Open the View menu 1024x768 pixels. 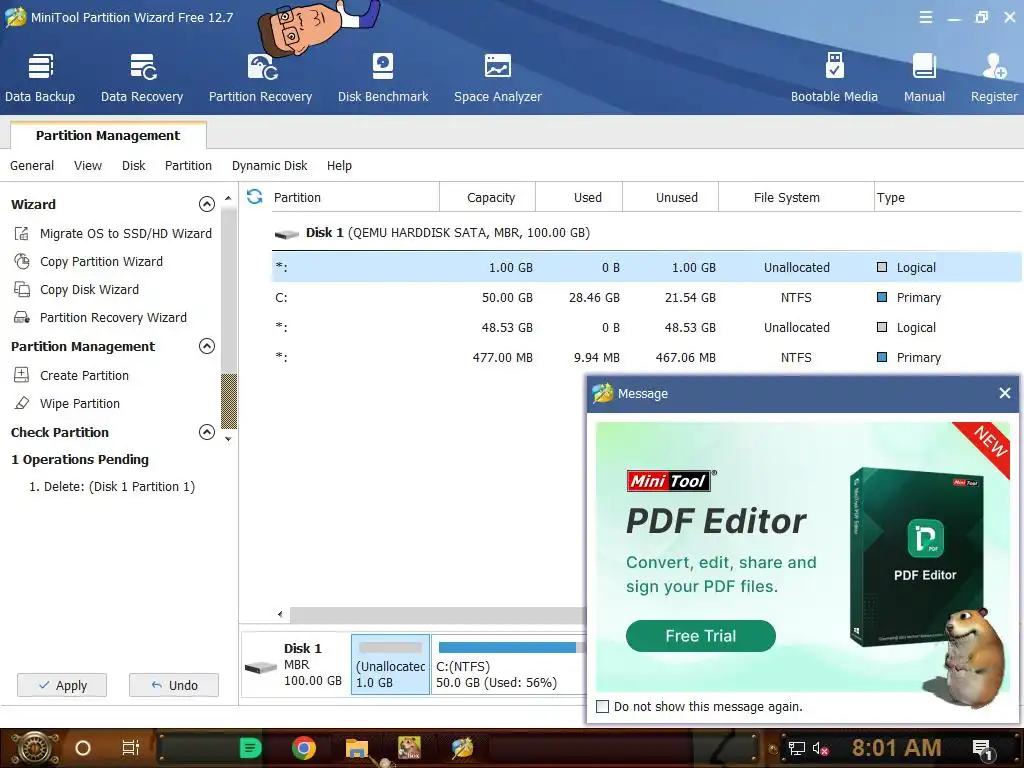[88, 165]
